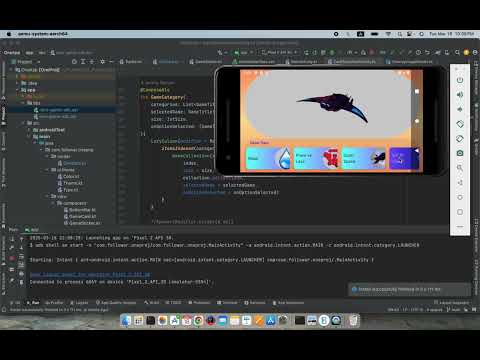This screenshot has height=360, width=480.
Task: Select highlighted file under build folder in tree
Action: 56,110
